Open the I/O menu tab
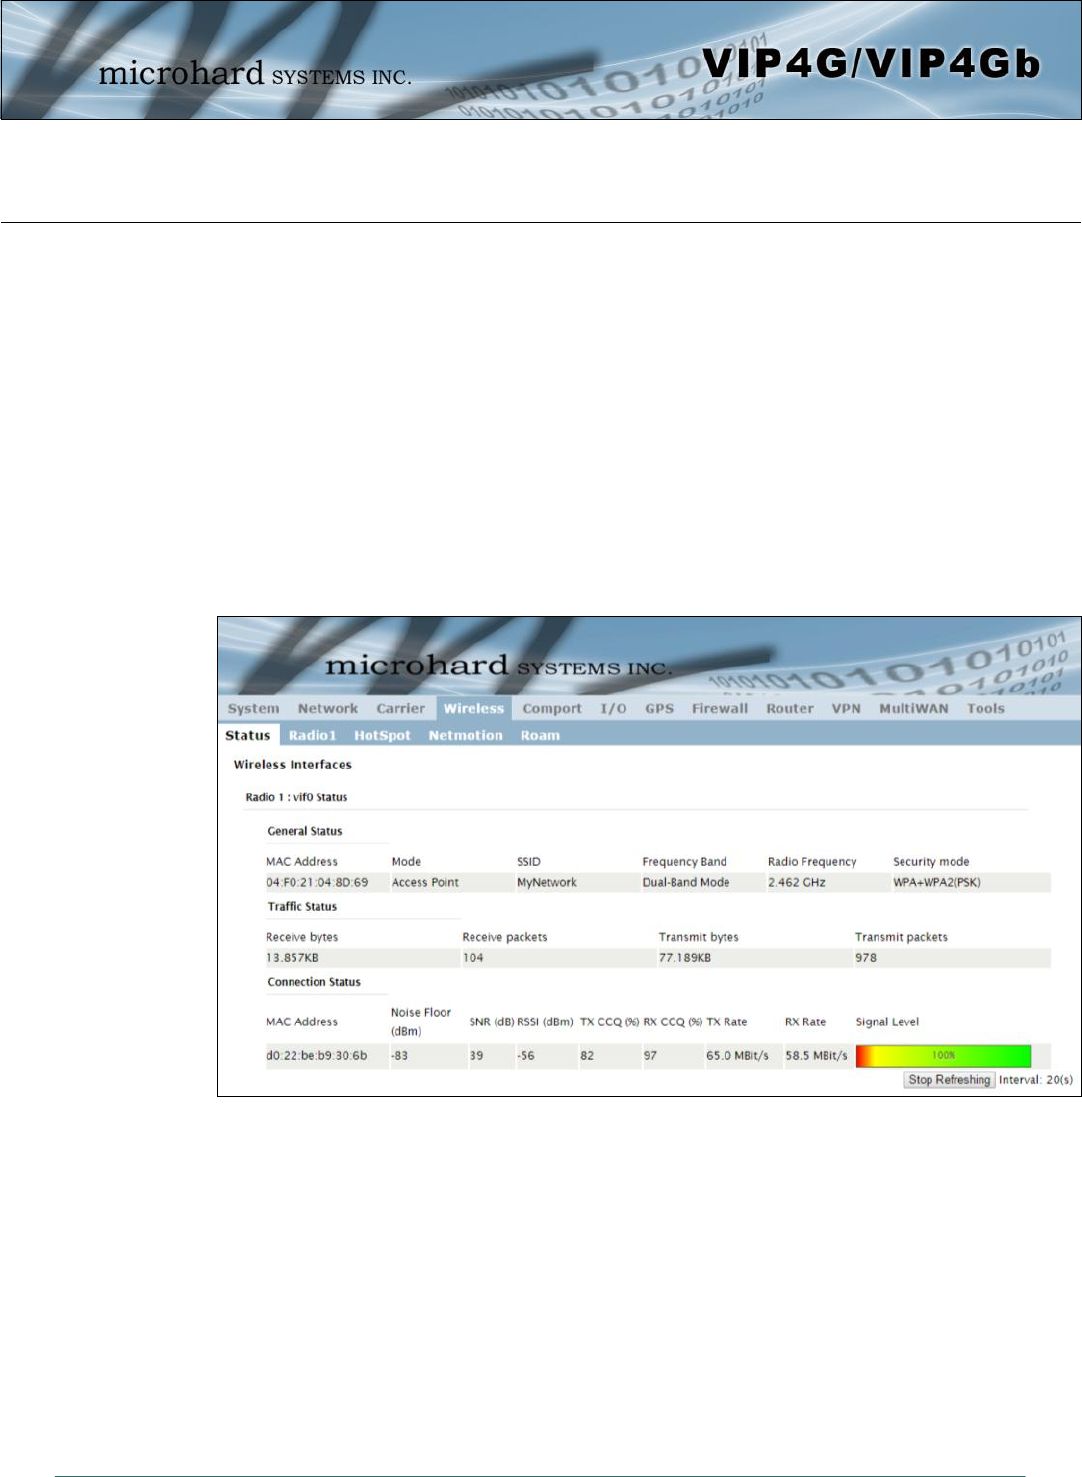Viewport: 1082px width, 1477px height. 613,708
